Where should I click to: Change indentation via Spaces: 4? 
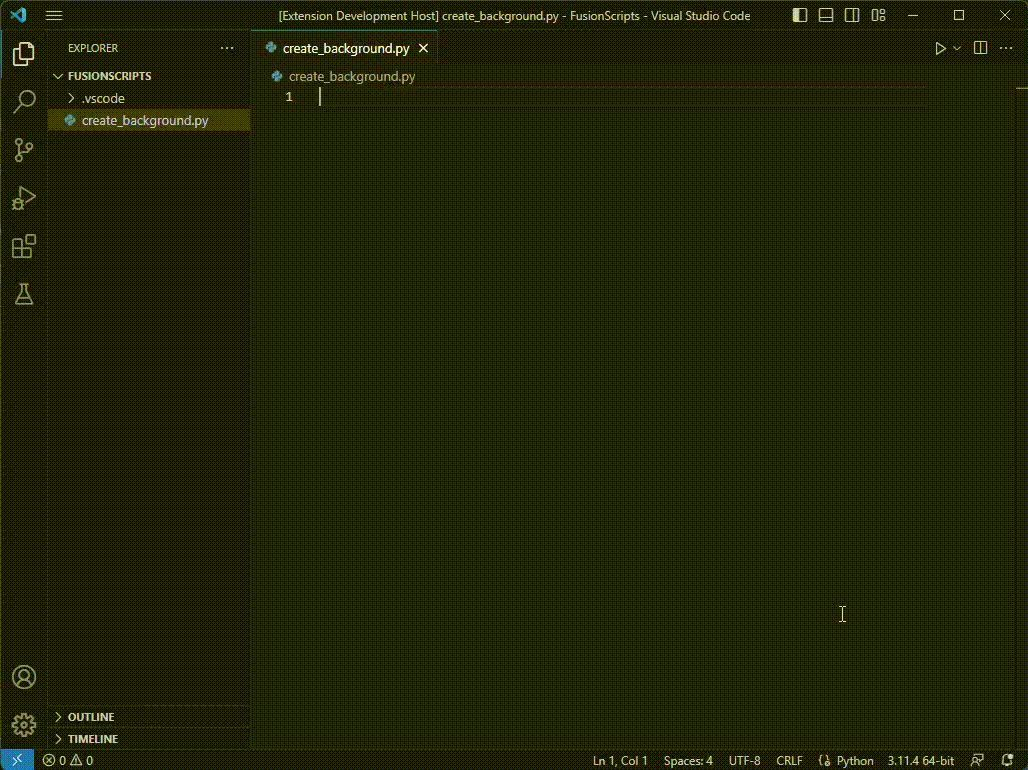pos(688,761)
